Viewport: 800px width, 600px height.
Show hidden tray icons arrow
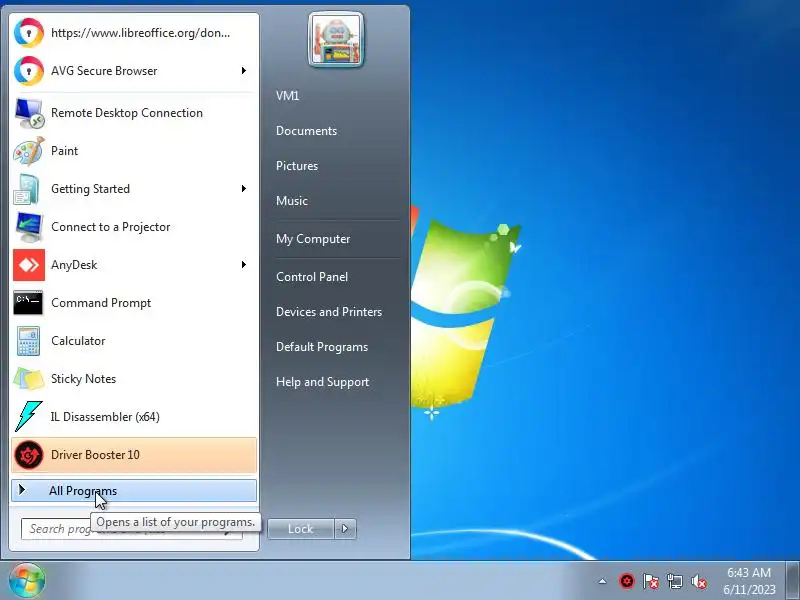click(x=603, y=581)
